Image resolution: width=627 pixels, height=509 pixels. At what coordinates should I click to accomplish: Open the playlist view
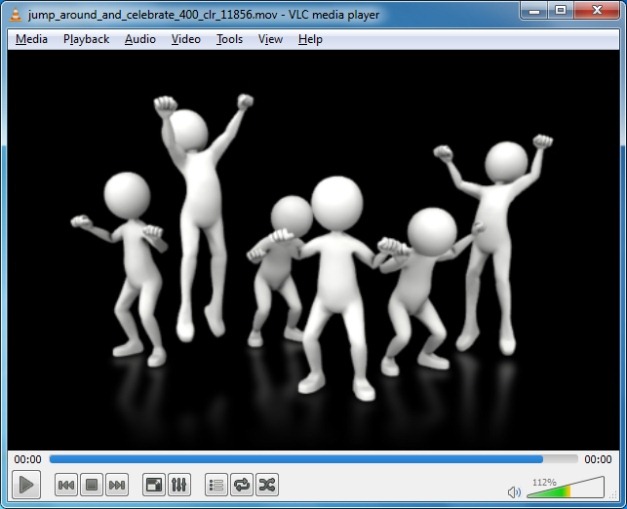pyautogui.click(x=215, y=486)
